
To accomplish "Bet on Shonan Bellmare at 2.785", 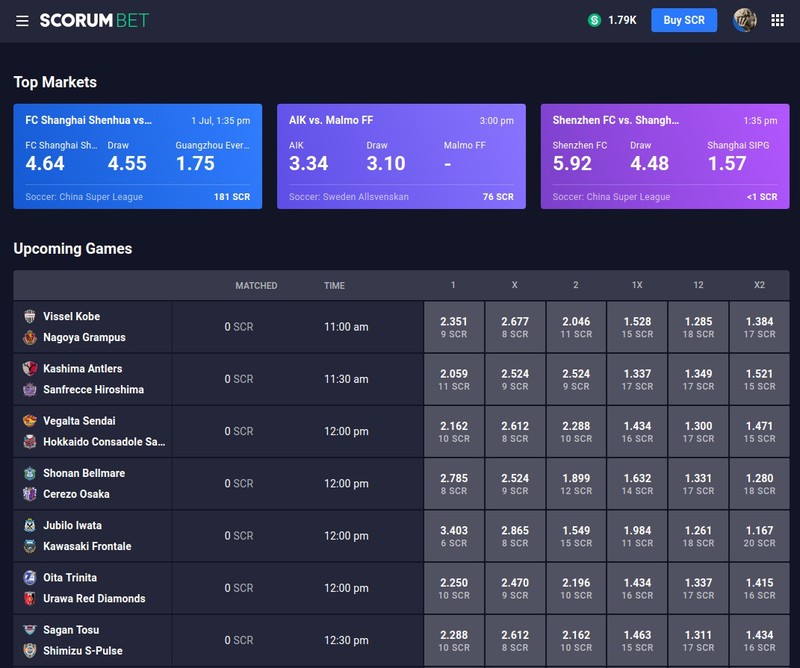I will [x=454, y=484].
